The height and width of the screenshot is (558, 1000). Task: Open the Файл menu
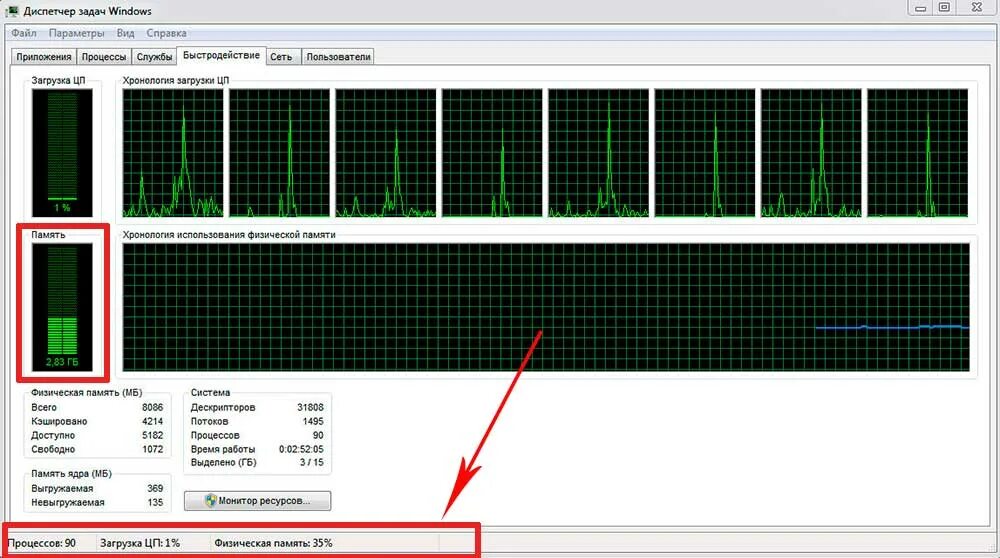[x=24, y=33]
